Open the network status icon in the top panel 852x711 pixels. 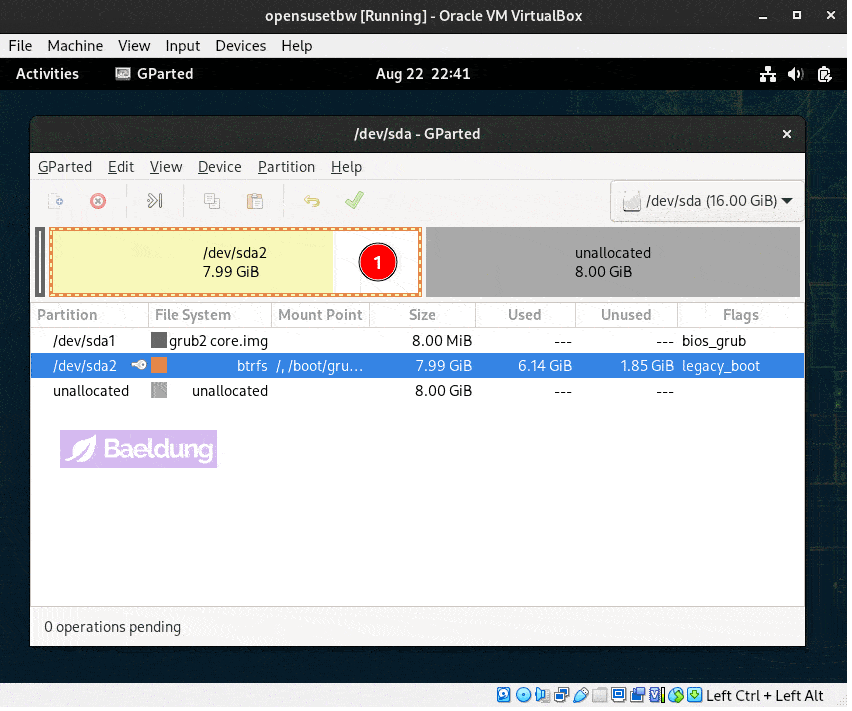pos(768,74)
